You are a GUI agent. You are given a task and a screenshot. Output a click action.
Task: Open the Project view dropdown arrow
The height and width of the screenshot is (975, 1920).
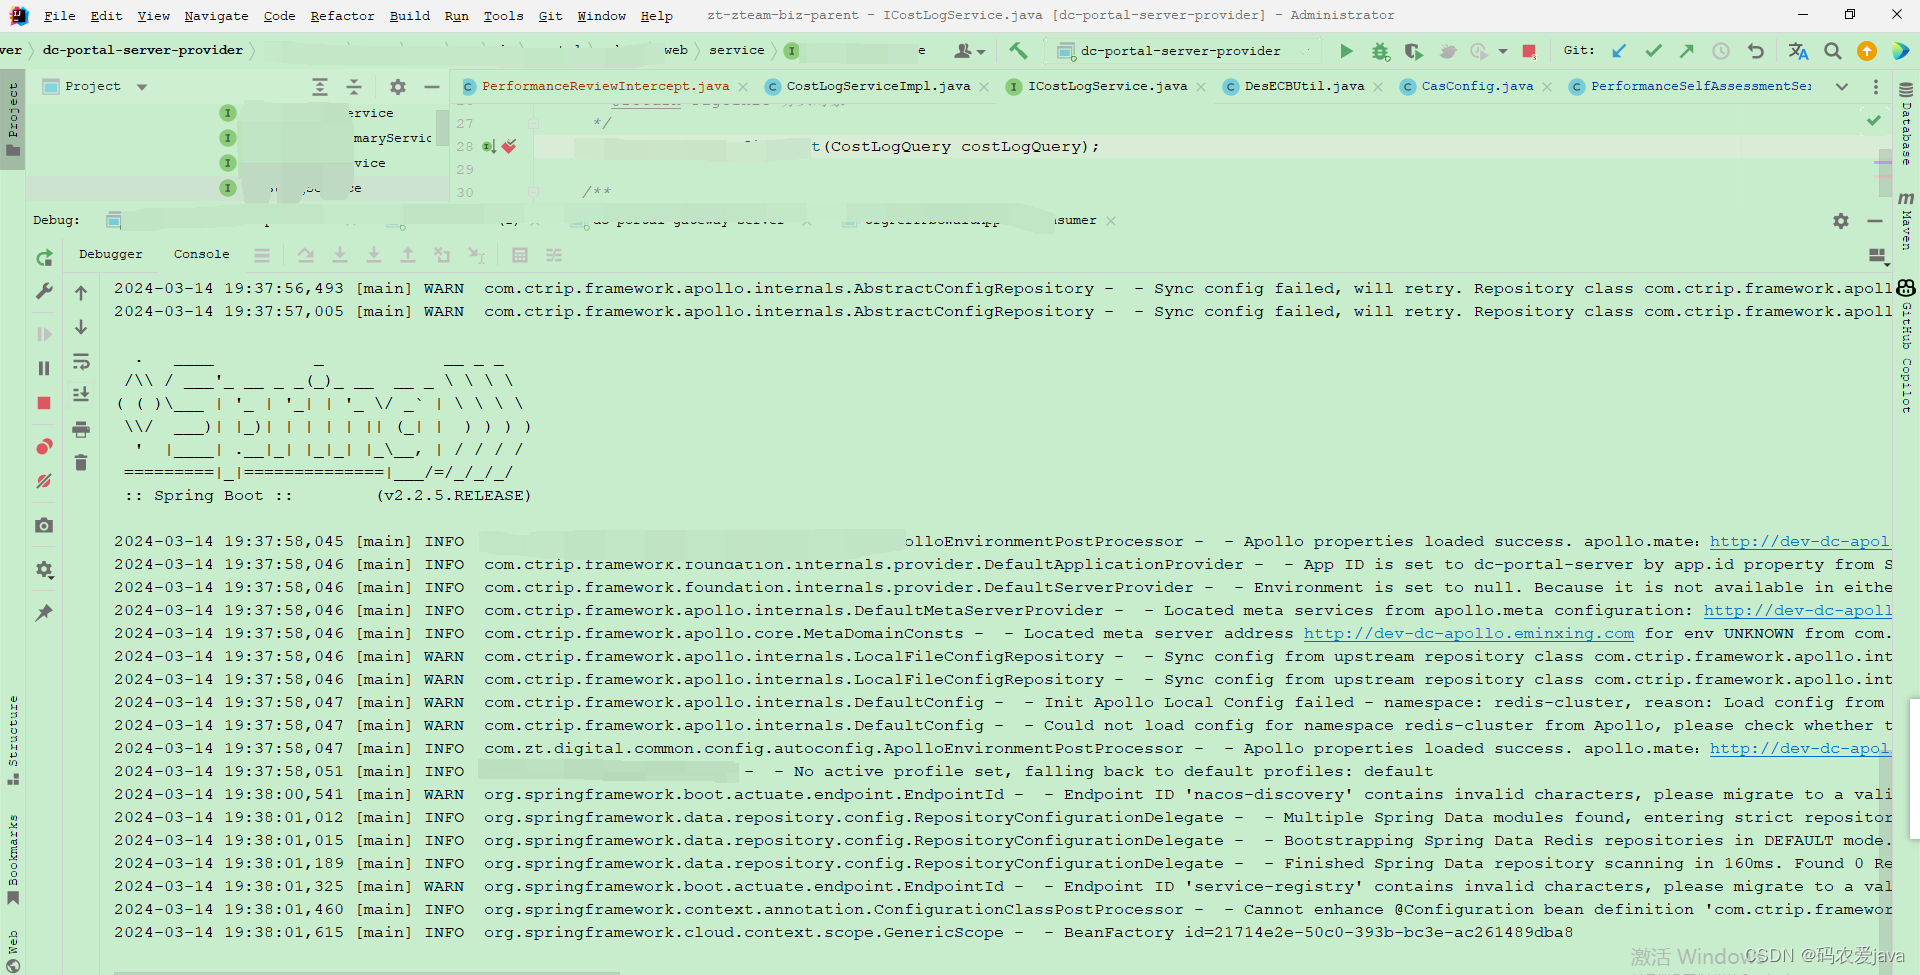[142, 87]
